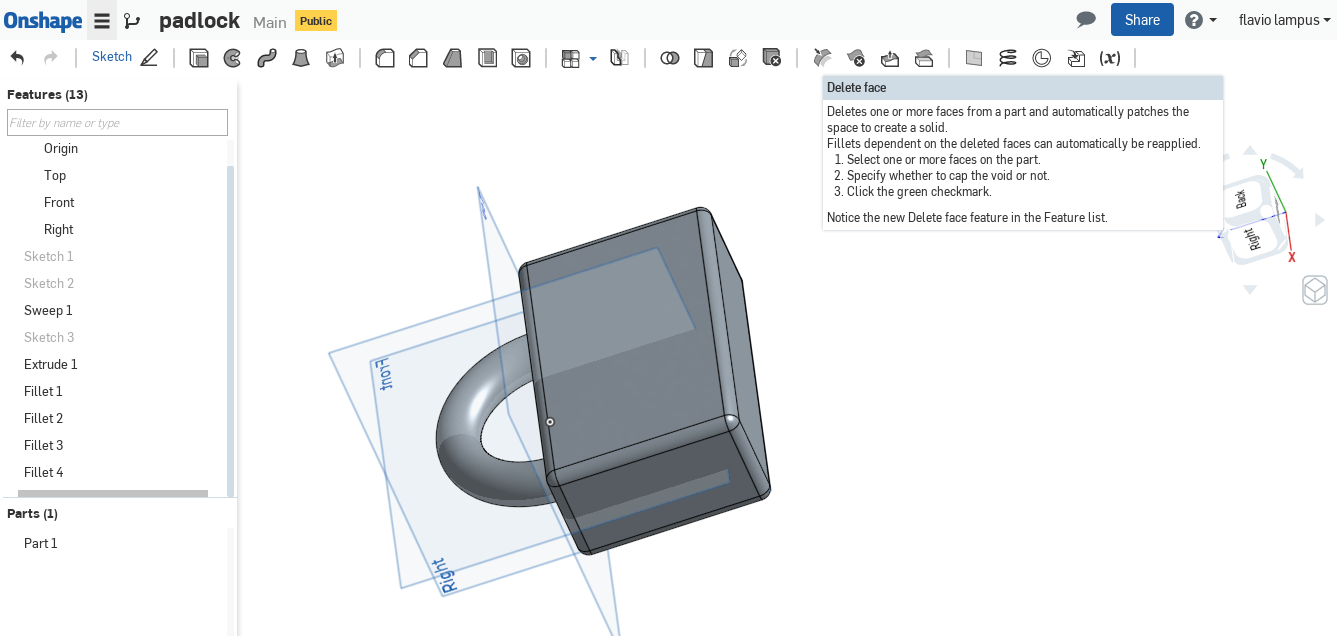Select the Delete face tool icon

855,58
